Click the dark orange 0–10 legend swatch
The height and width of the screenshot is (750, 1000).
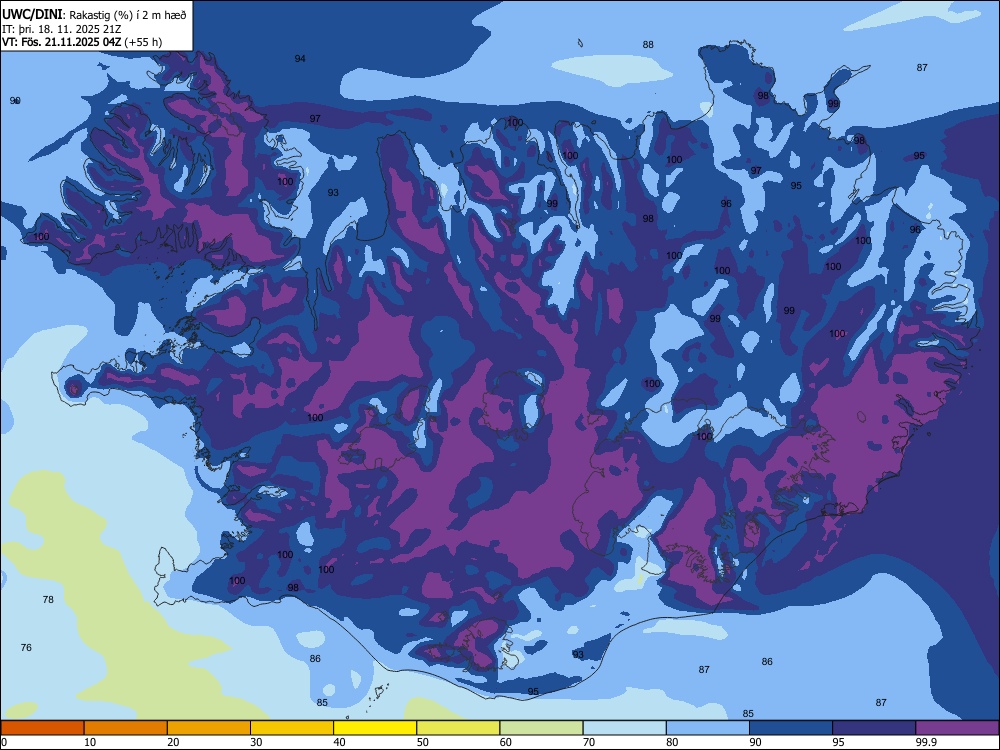pyautogui.click(x=42, y=728)
